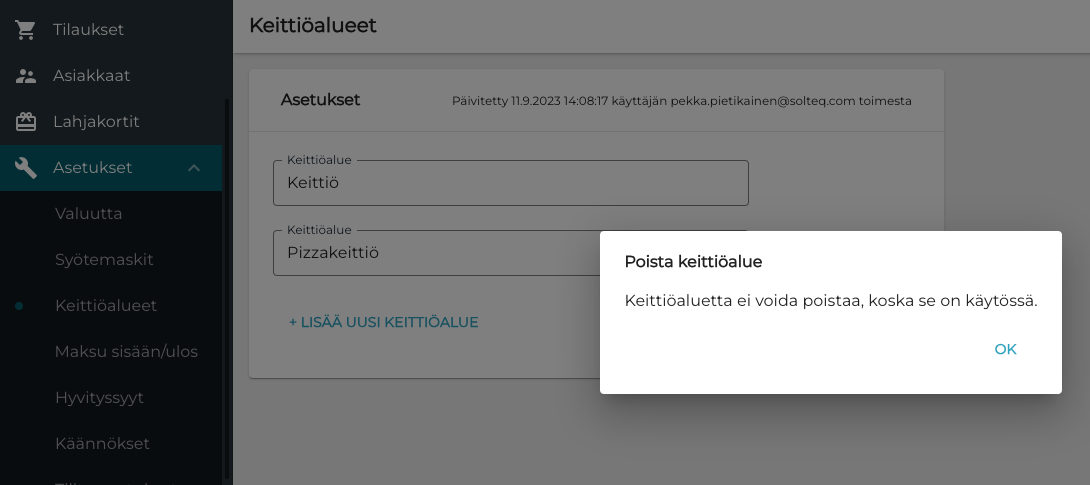
Task: Click the Keittiöalueet page title
Action: [x=312, y=26]
